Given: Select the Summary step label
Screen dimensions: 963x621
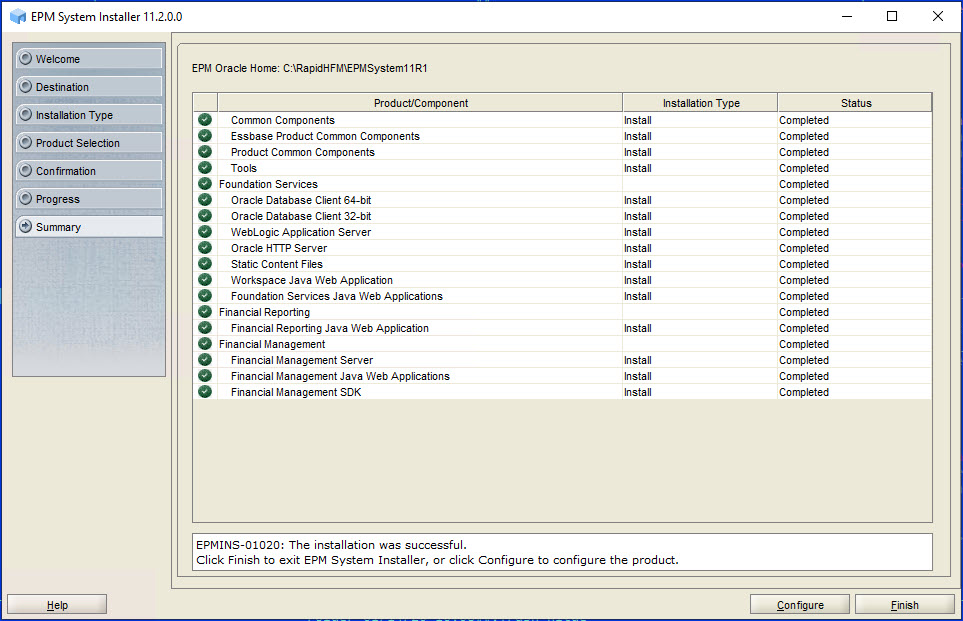Looking at the screenshot, I should coord(58,227).
